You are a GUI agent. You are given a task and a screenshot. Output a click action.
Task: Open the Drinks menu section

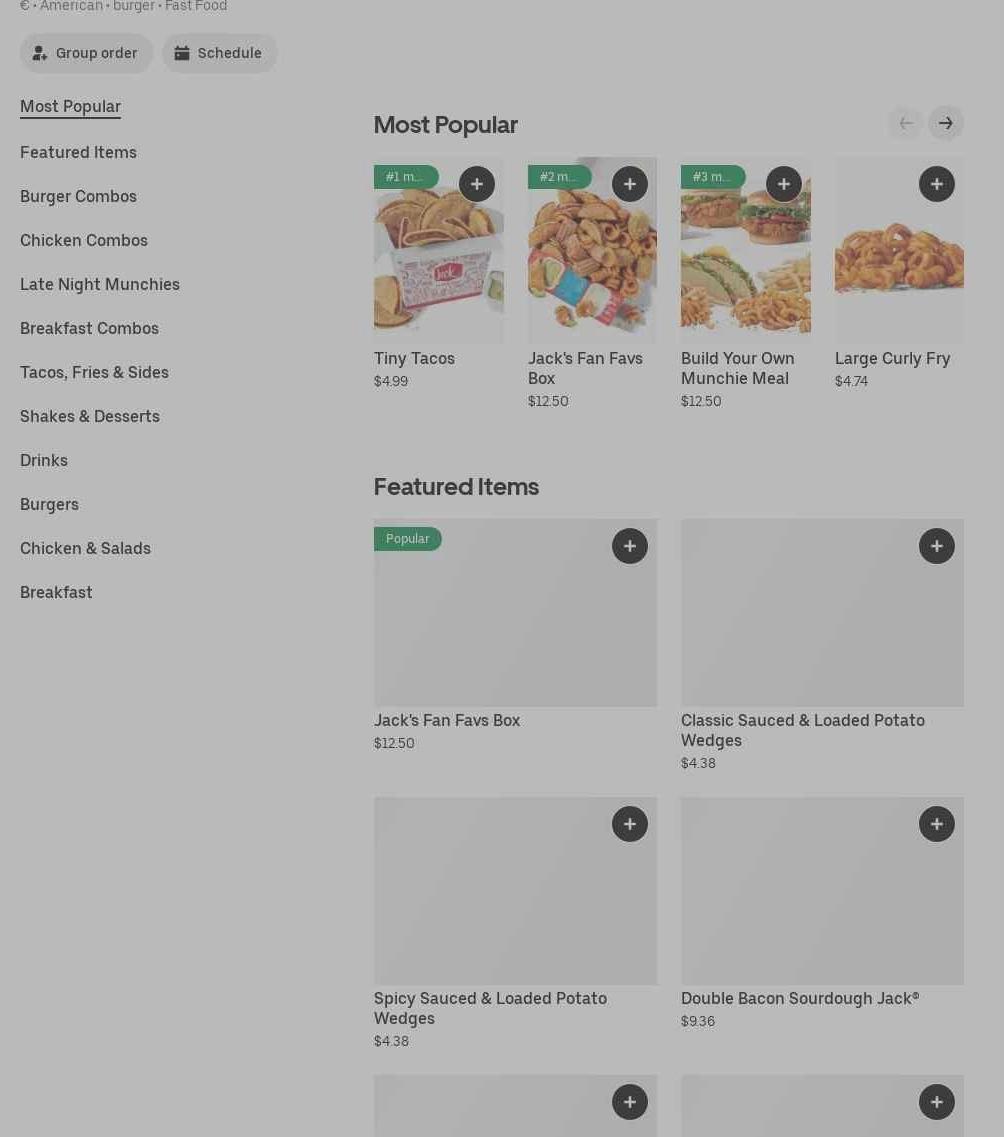[44, 460]
